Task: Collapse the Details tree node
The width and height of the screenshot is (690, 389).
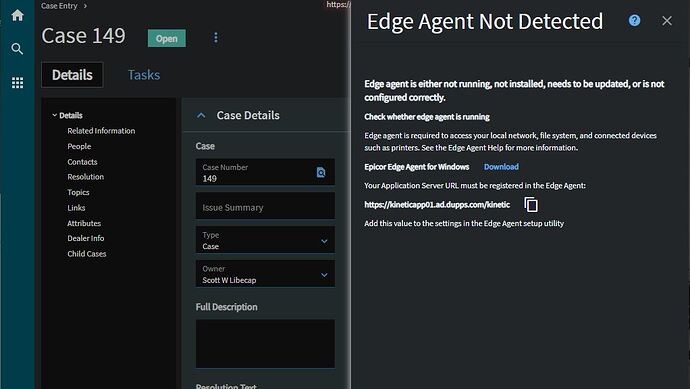Action: click(55, 115)
